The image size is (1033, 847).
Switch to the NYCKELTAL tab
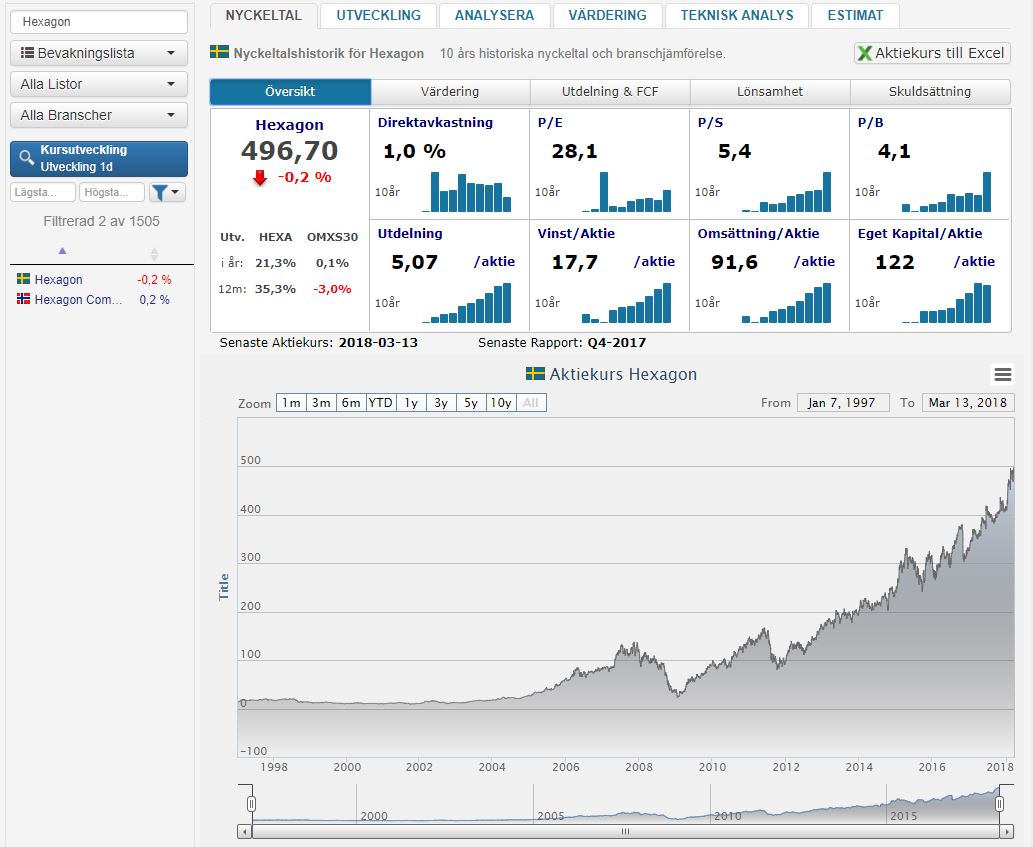264,16
